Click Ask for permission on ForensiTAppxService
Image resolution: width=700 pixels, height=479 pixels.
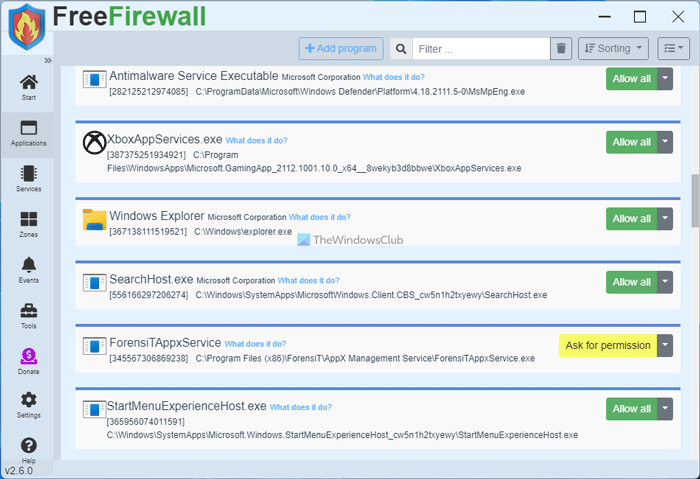point(608,346)
